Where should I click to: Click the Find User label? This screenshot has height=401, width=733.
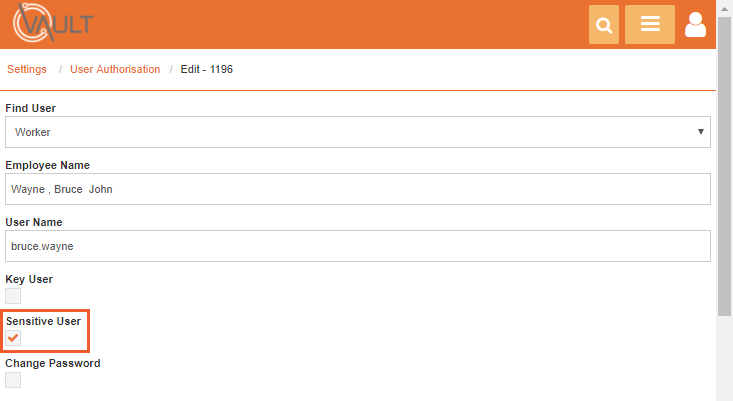point(30,108)
